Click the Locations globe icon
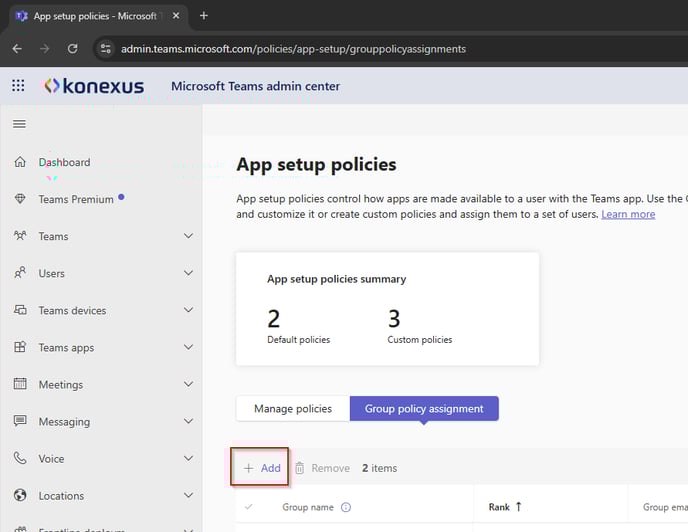Image resolution: width=688 pixels, height=532 pixels. (20, 495)
